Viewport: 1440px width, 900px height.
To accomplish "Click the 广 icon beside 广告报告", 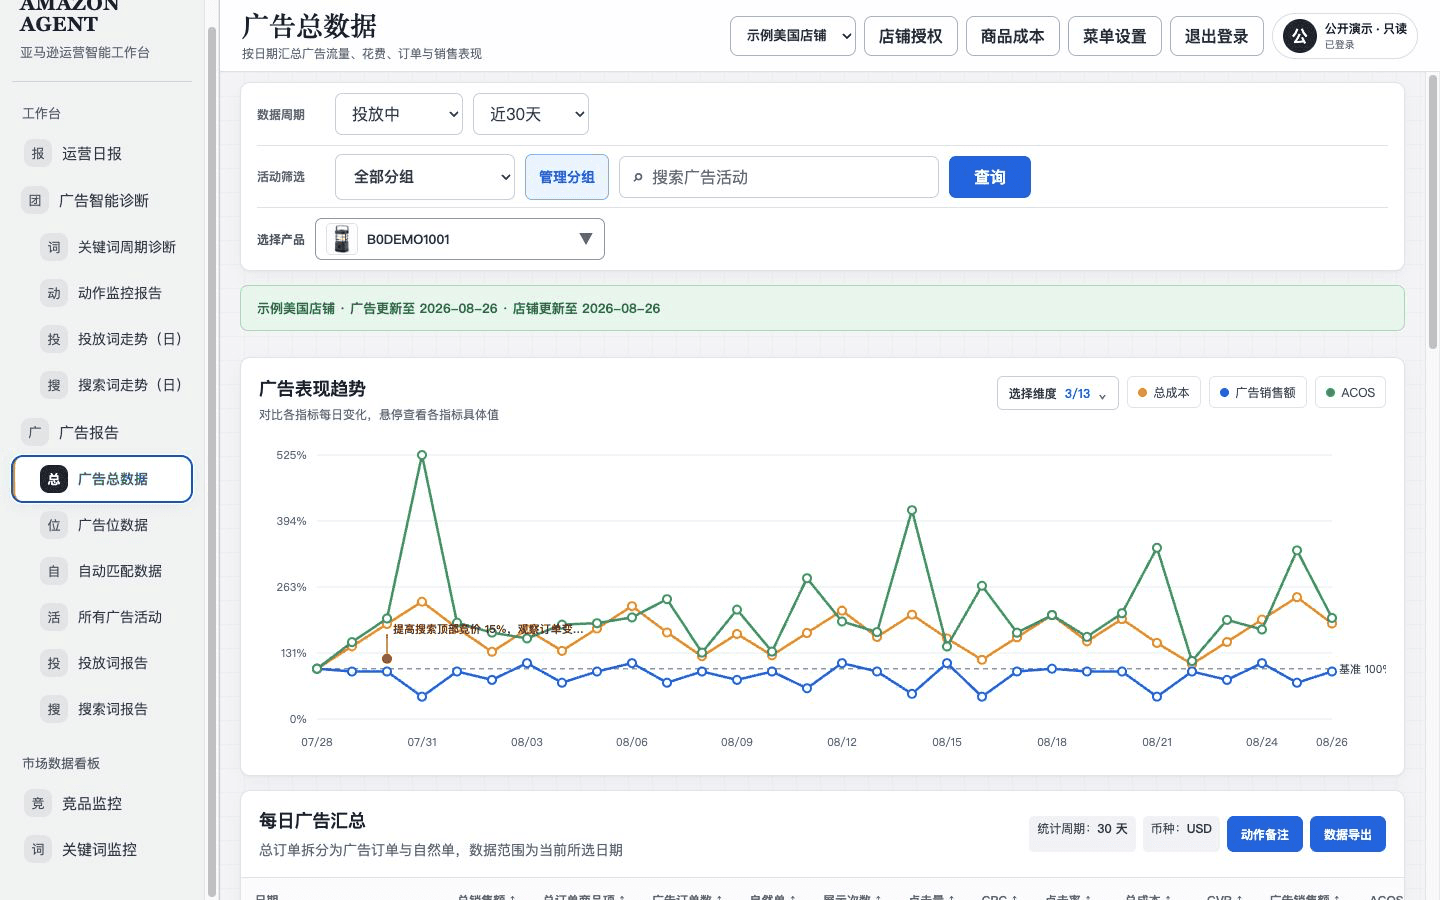I will [x=35, y=433].
